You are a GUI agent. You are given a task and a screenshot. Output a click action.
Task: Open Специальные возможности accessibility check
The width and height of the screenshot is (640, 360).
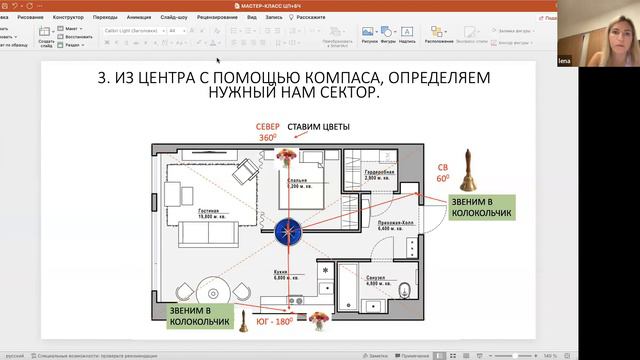[x=95, y=356]
